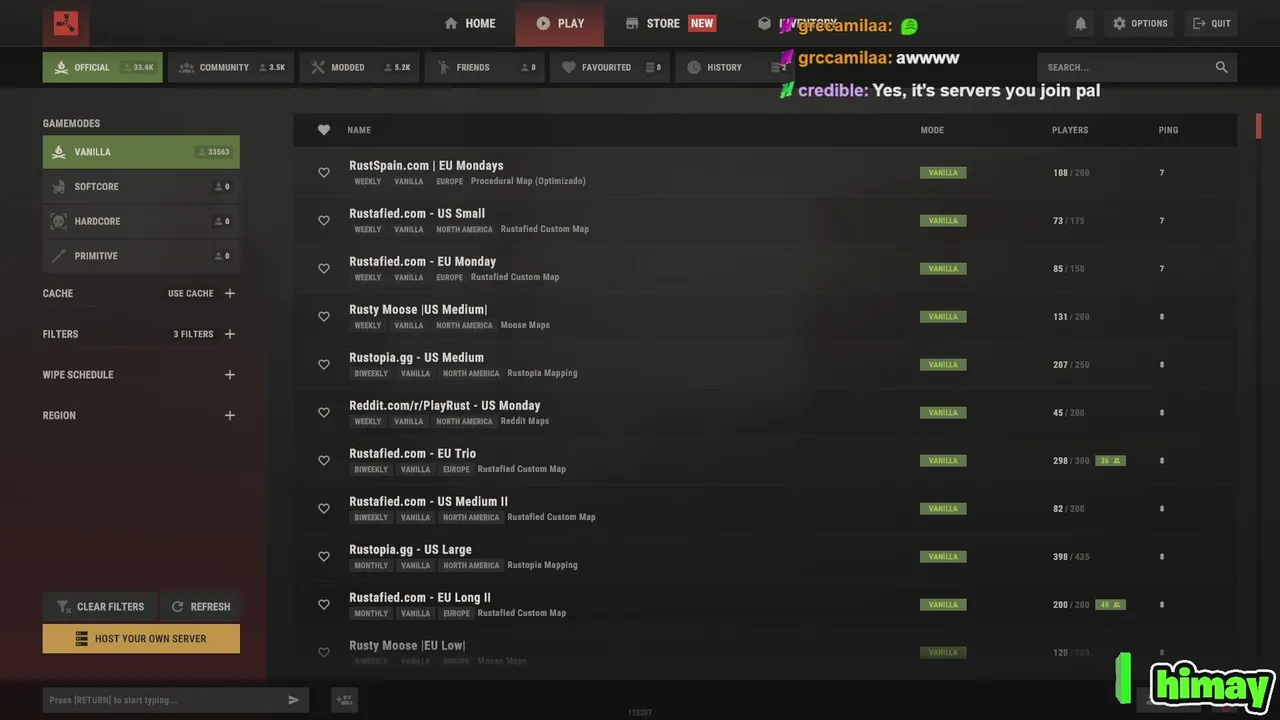Switch to the Friends servers tab
This screenshot has width=1280, height=720.
(x=485, y=67)
